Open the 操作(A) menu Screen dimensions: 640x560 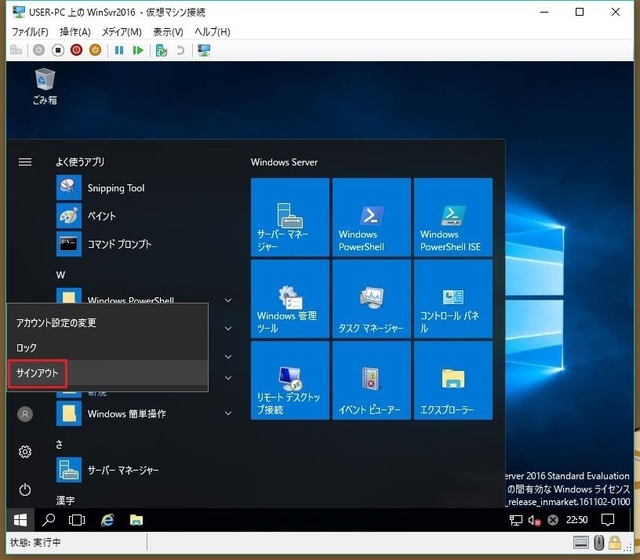75,32
